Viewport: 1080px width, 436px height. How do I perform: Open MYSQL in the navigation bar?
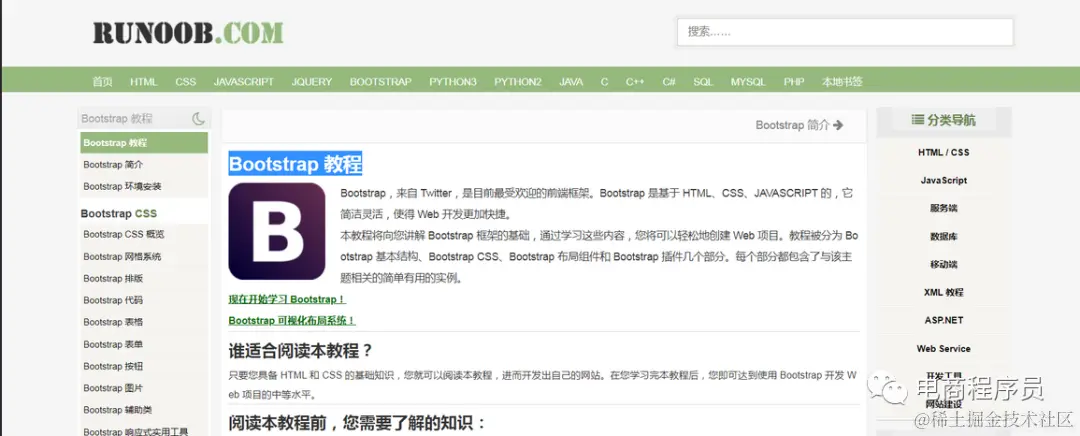pos(748,81)
